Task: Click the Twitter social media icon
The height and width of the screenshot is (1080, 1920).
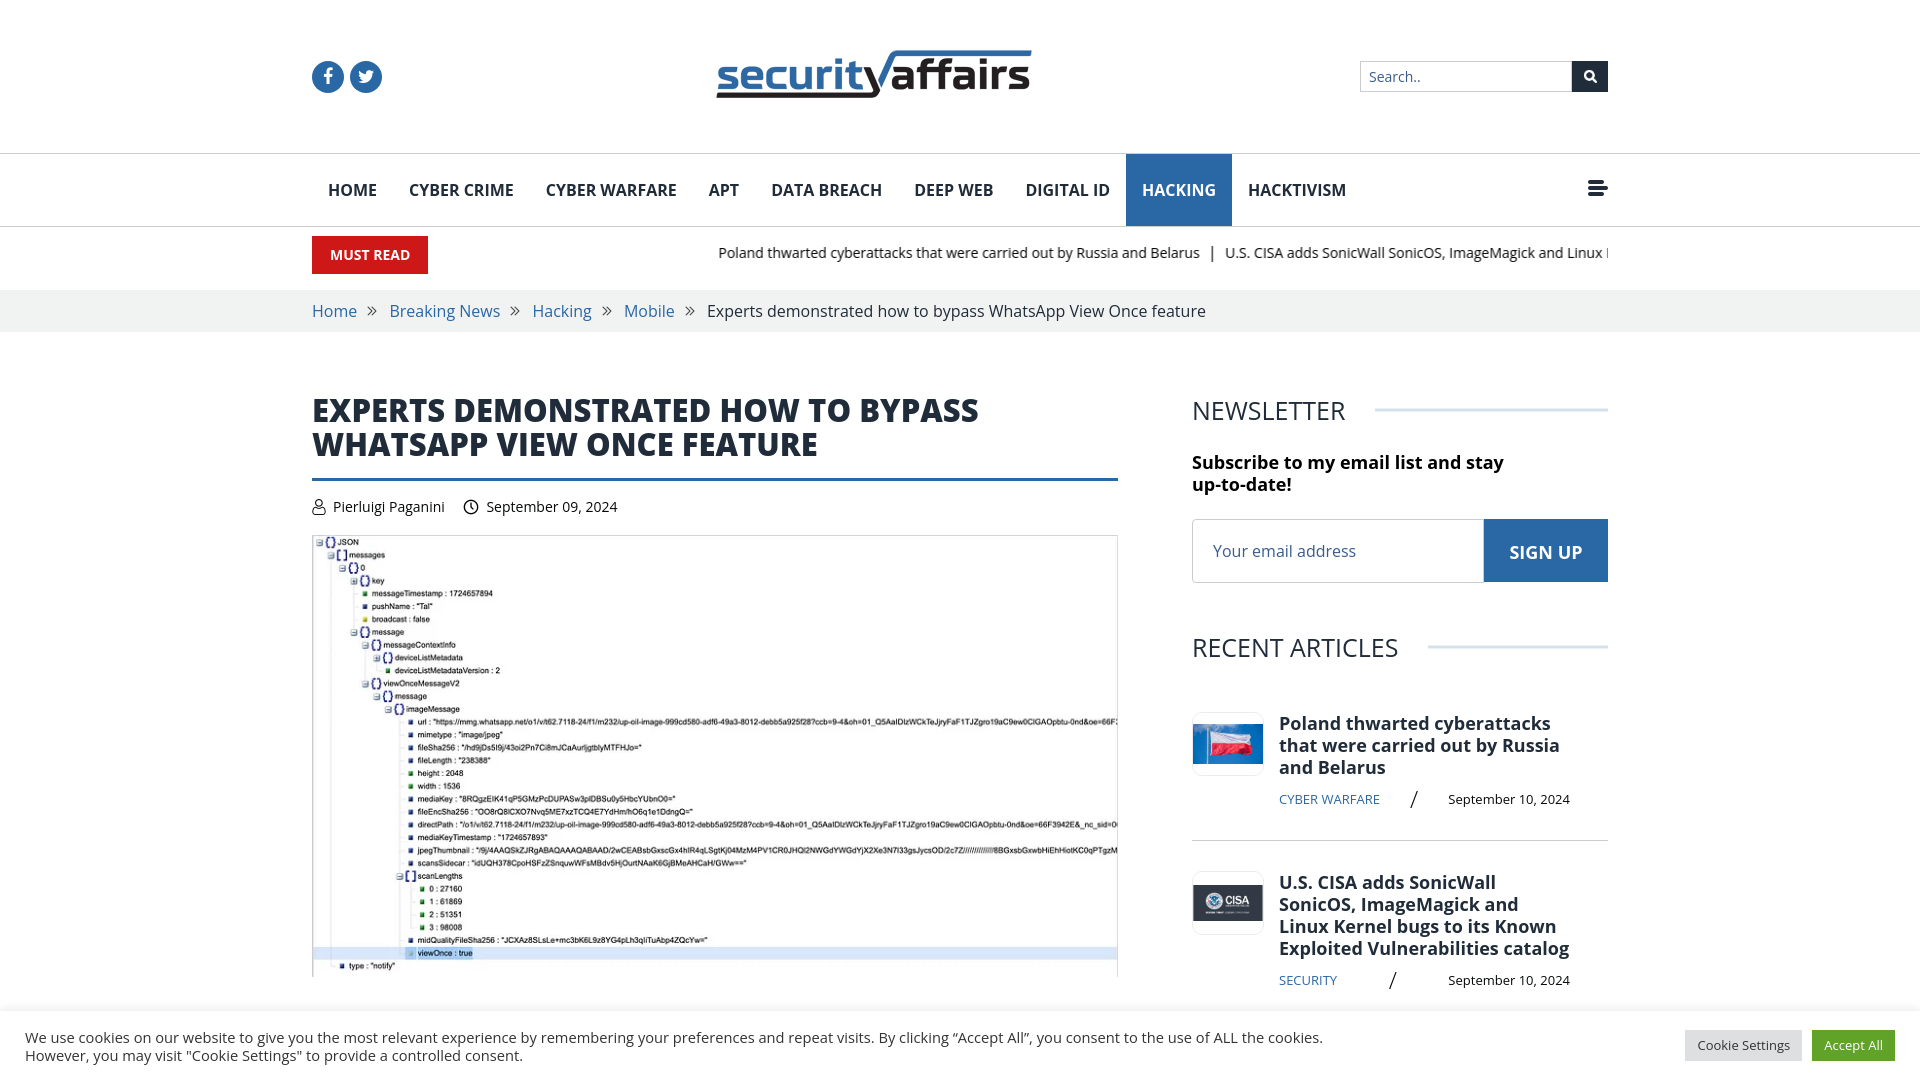Action: [x=365, y=76]
